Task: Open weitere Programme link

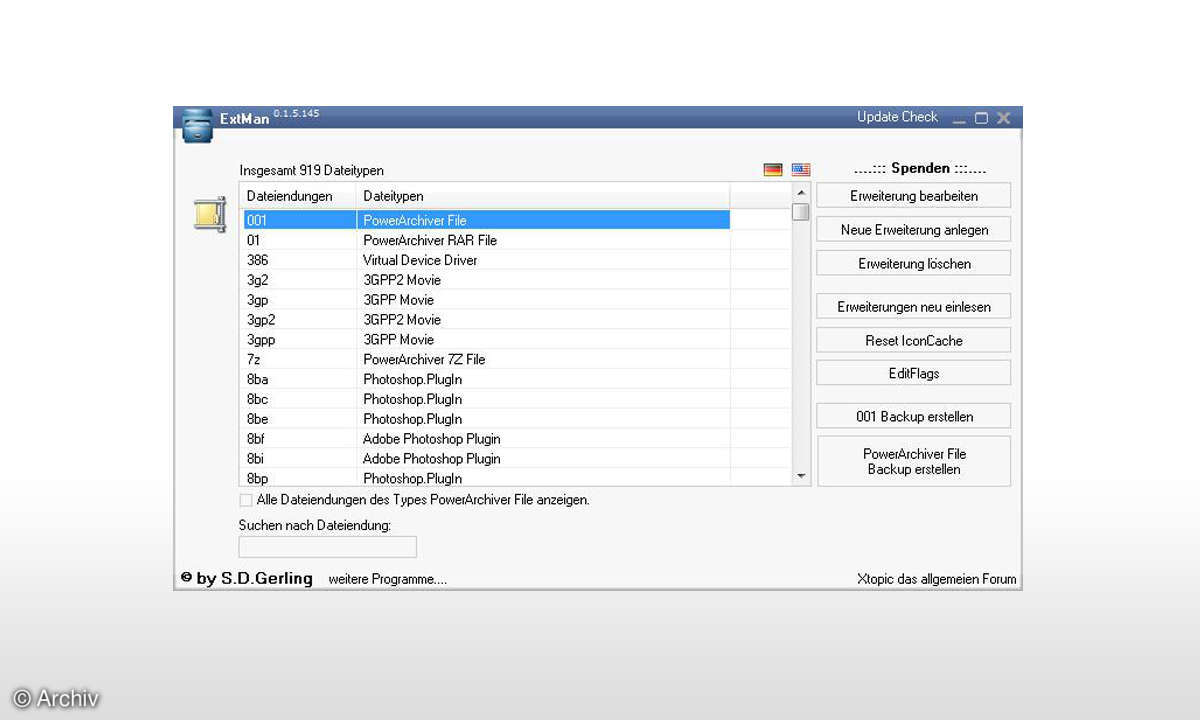Action: (387, 579)
